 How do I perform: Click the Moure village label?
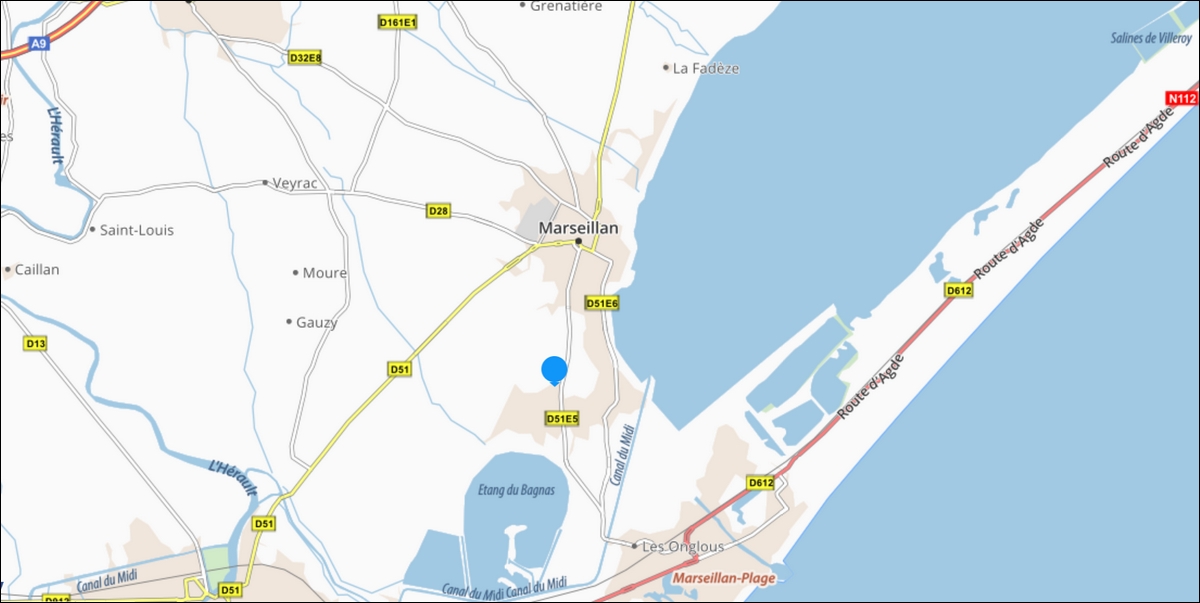[325, 273]
